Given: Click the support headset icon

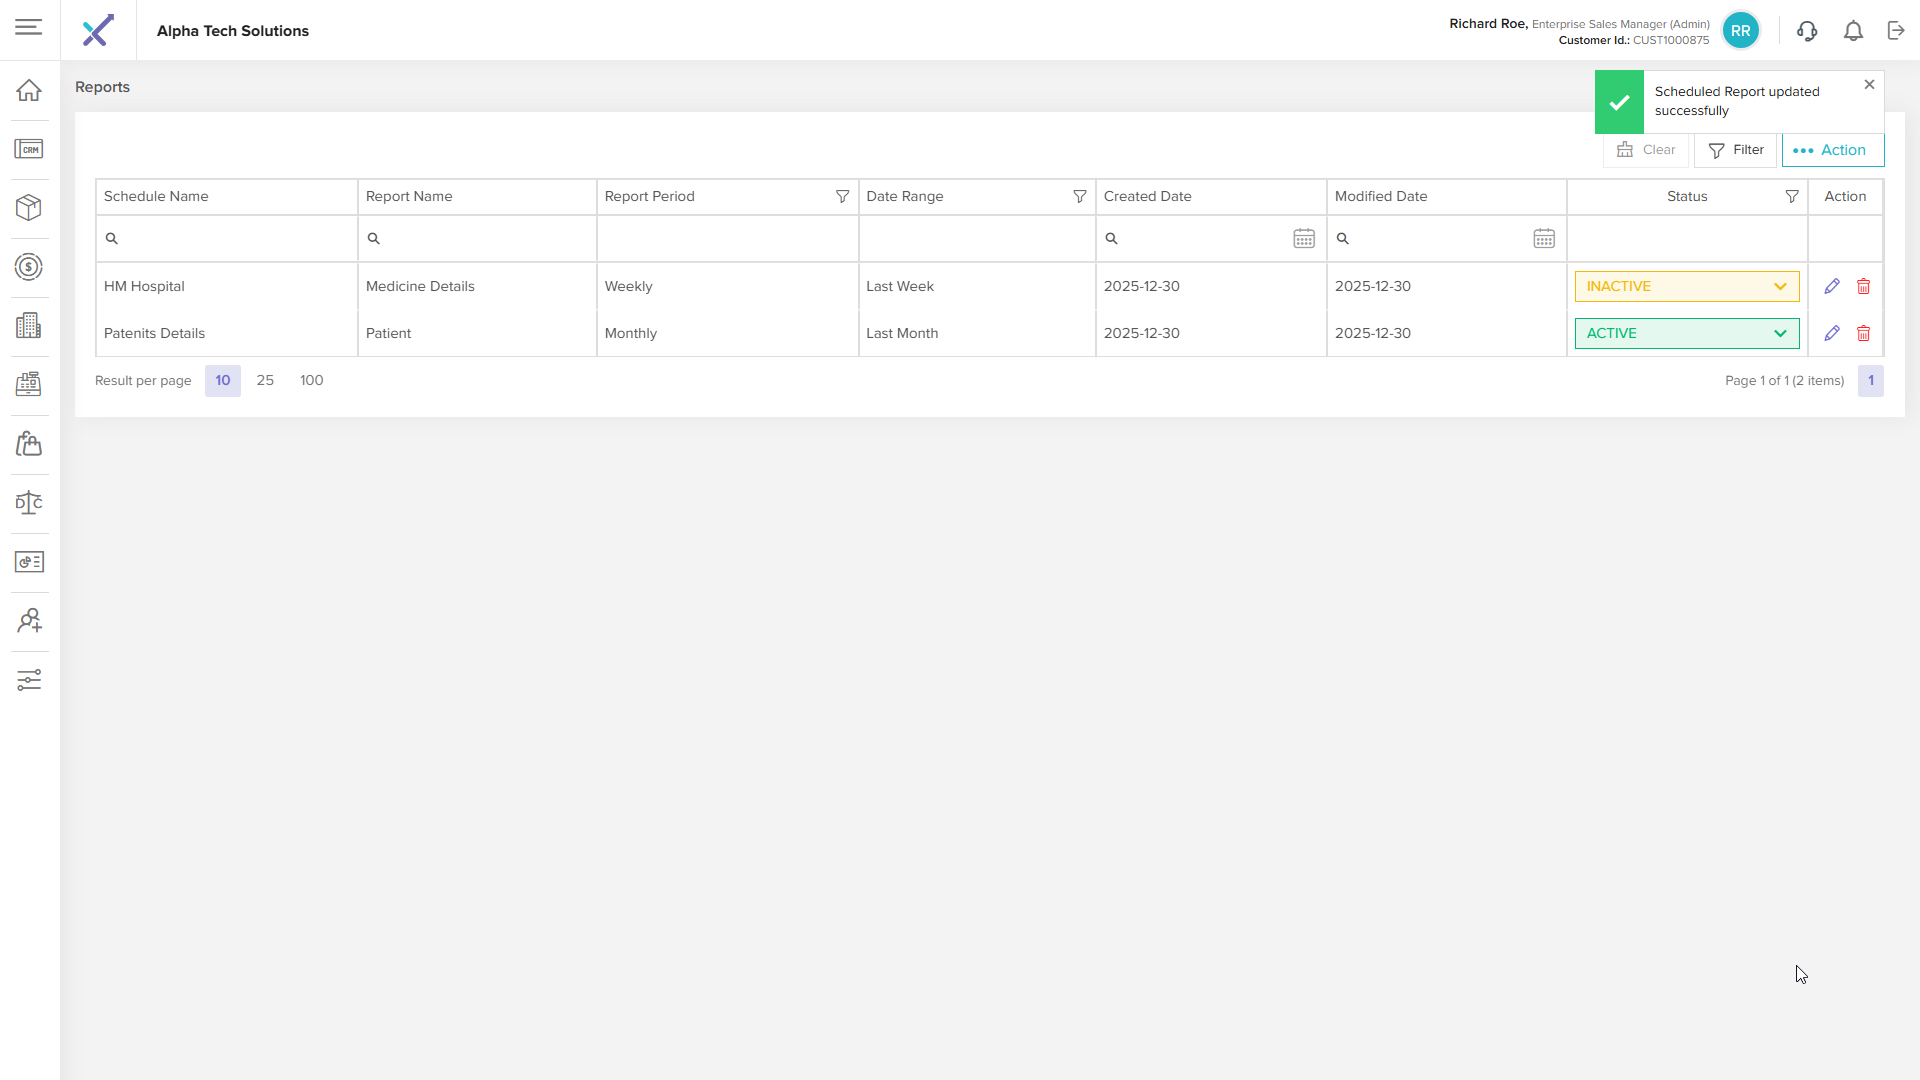Looking at the screenshot, I should (x=1807, y=31).
